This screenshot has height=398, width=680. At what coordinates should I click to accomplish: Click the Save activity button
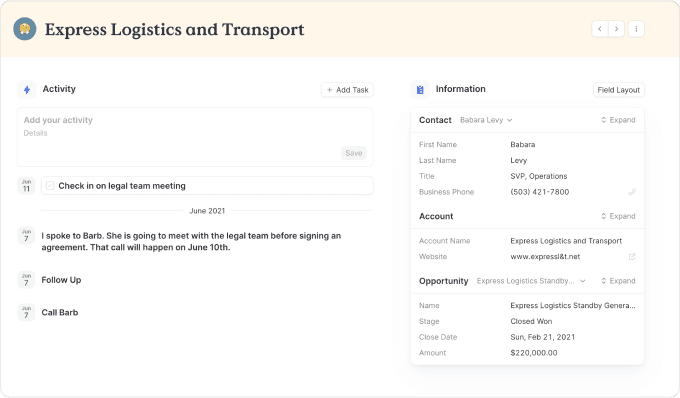(x=353, y=153)
